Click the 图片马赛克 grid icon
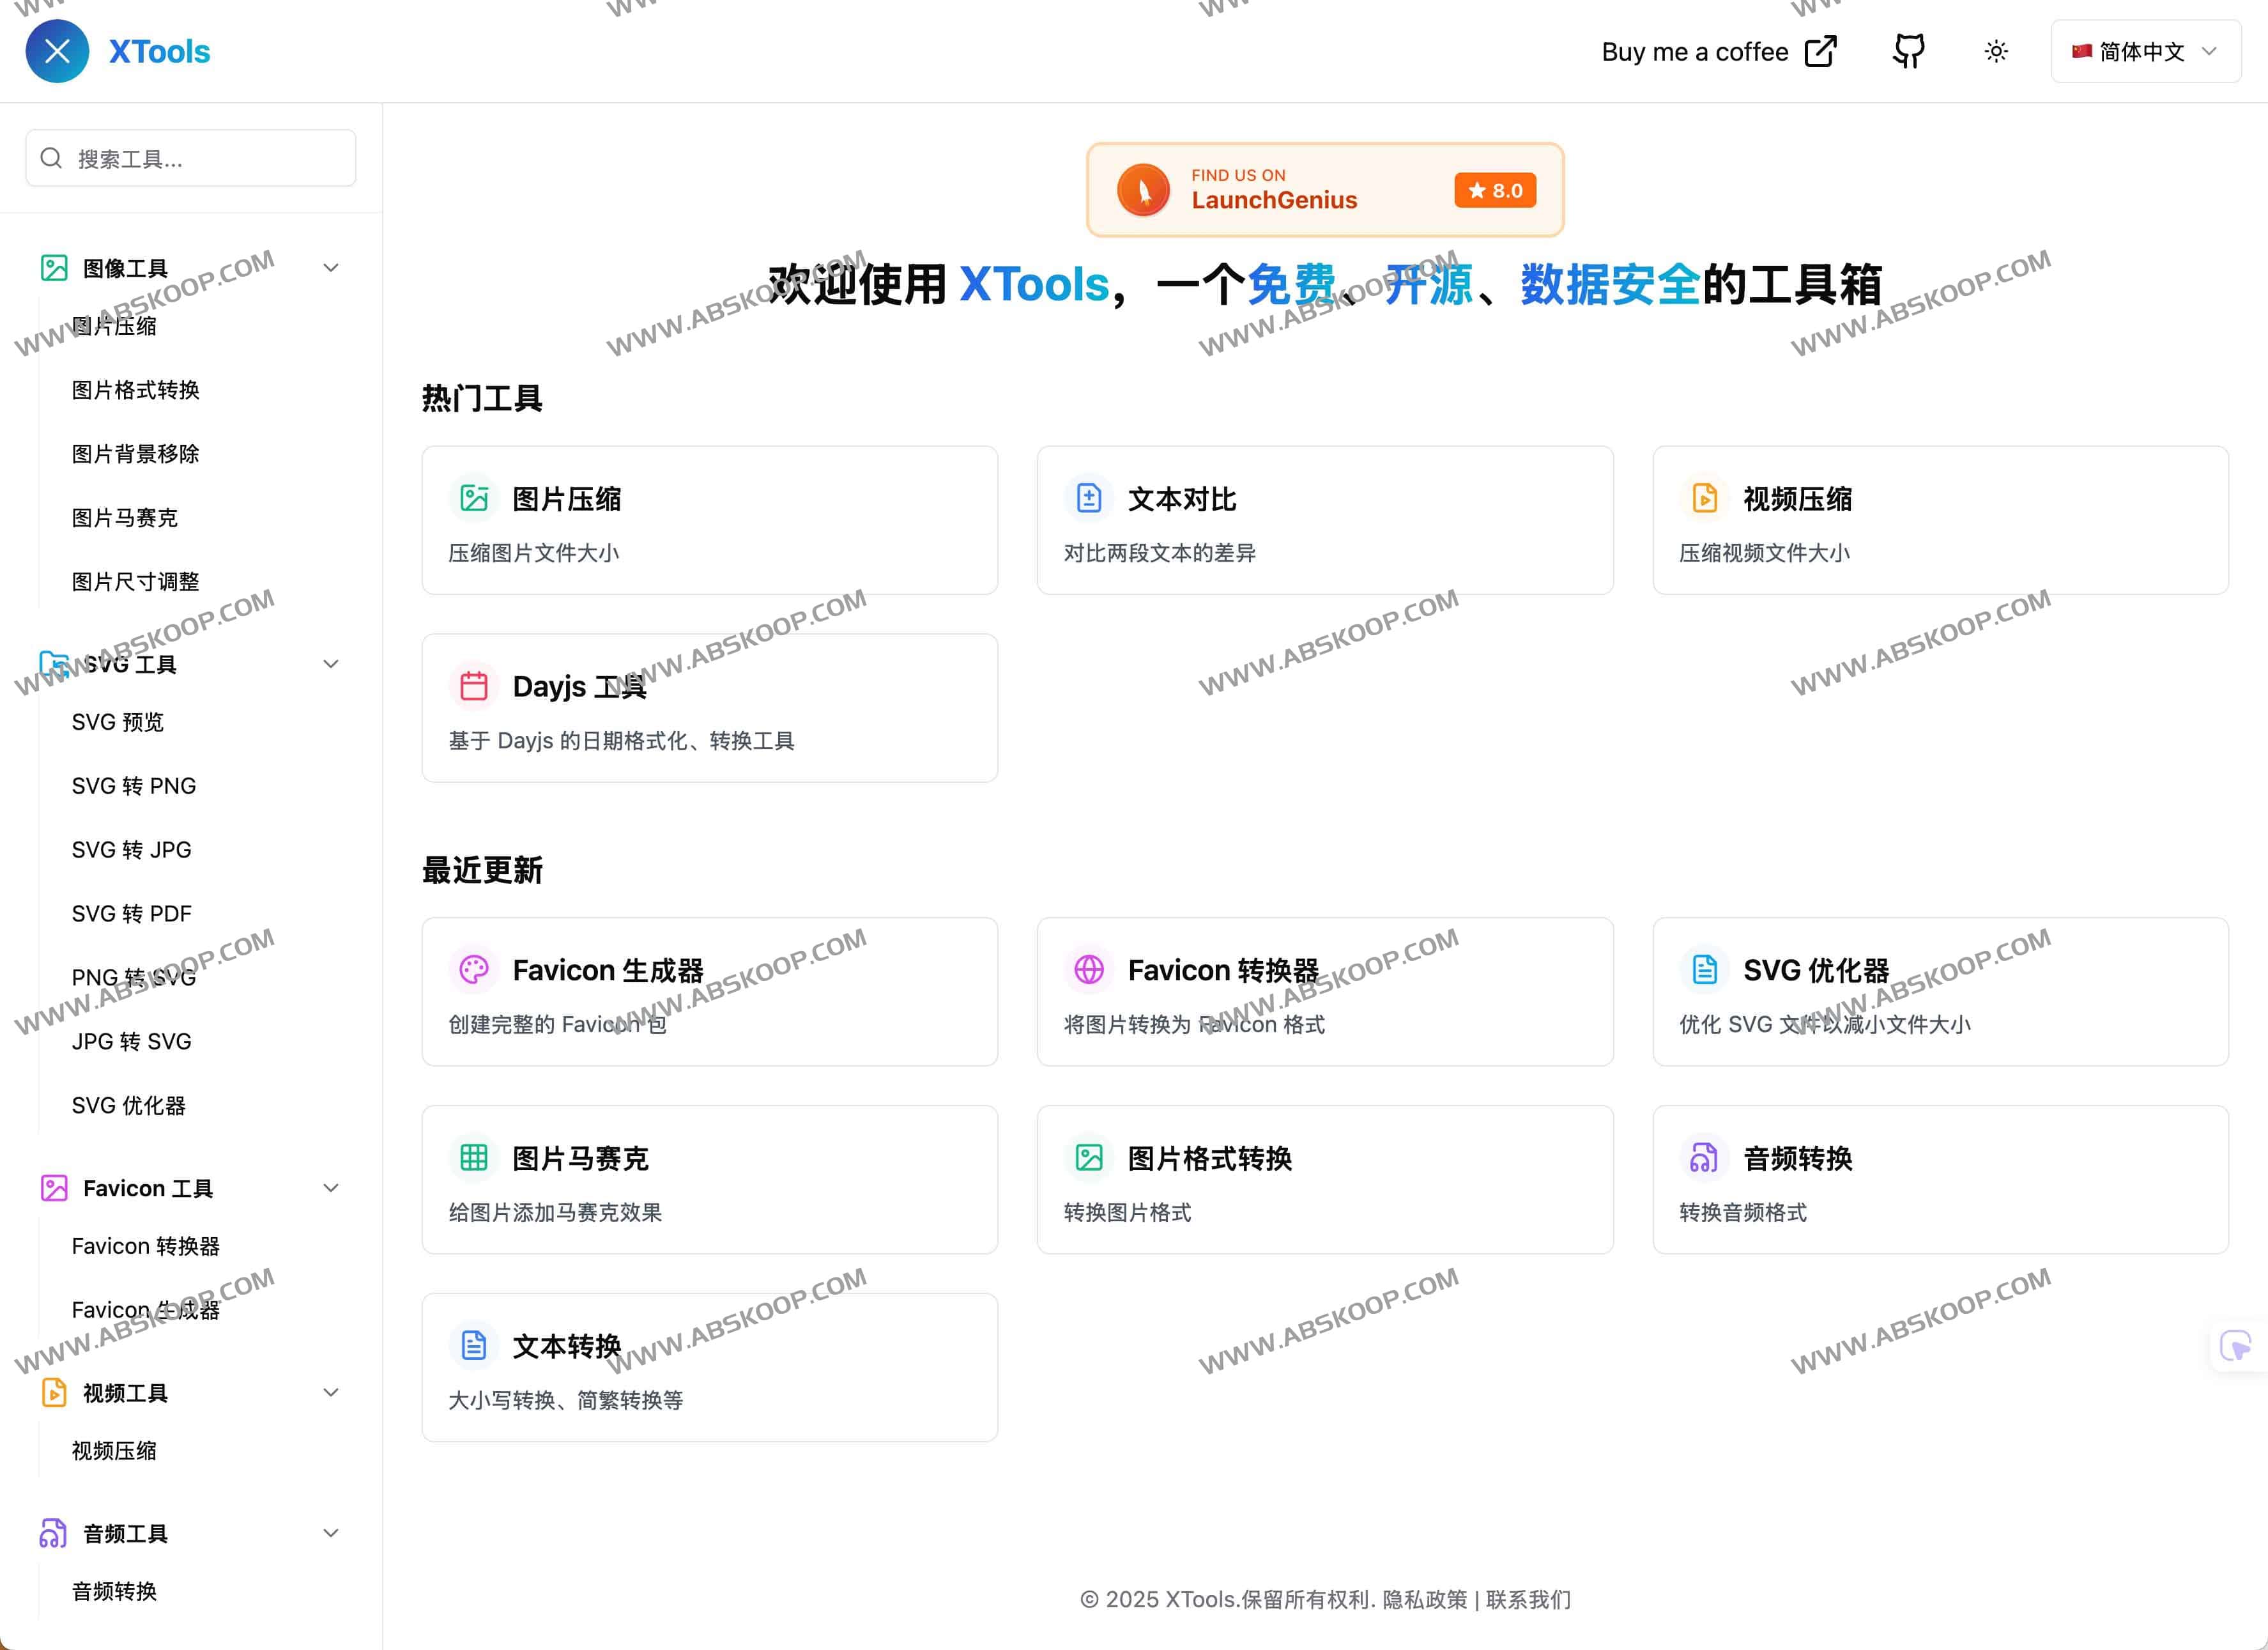Image resolution: width=2268 pixels, height=1650 pixels. pos(474,1157)
